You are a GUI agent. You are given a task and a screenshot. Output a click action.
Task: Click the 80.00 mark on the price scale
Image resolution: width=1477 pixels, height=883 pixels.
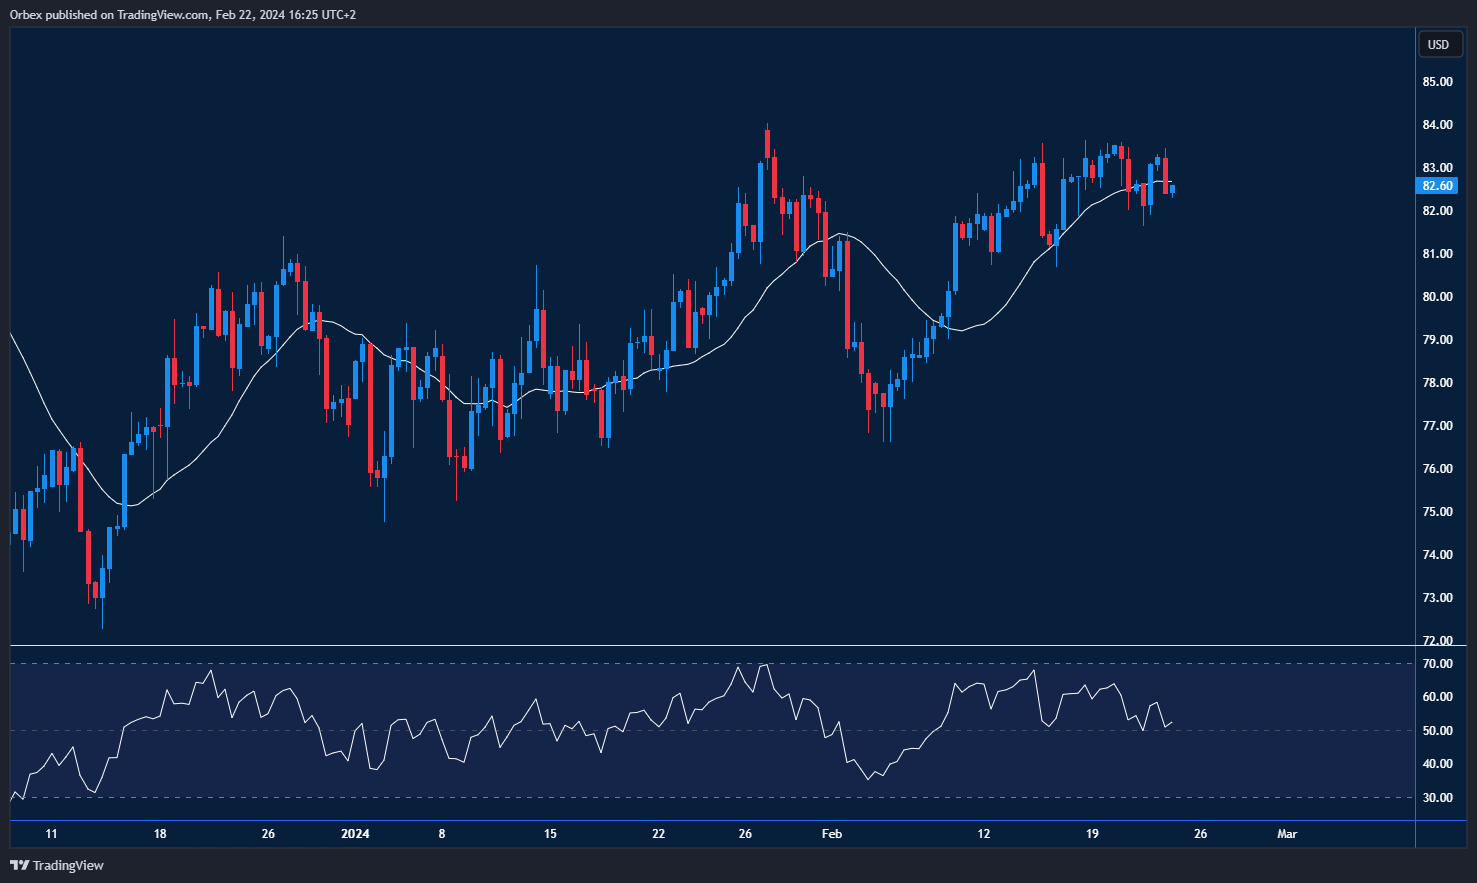[x=1437, y=297]
